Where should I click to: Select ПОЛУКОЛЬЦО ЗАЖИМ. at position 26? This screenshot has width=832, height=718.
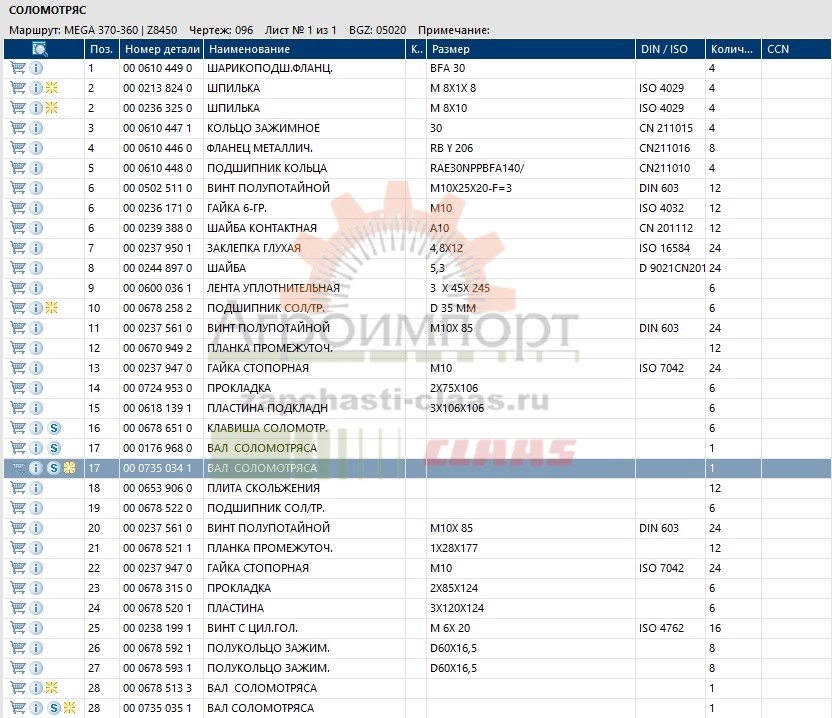pyautogui.click(x=268, y=648)
